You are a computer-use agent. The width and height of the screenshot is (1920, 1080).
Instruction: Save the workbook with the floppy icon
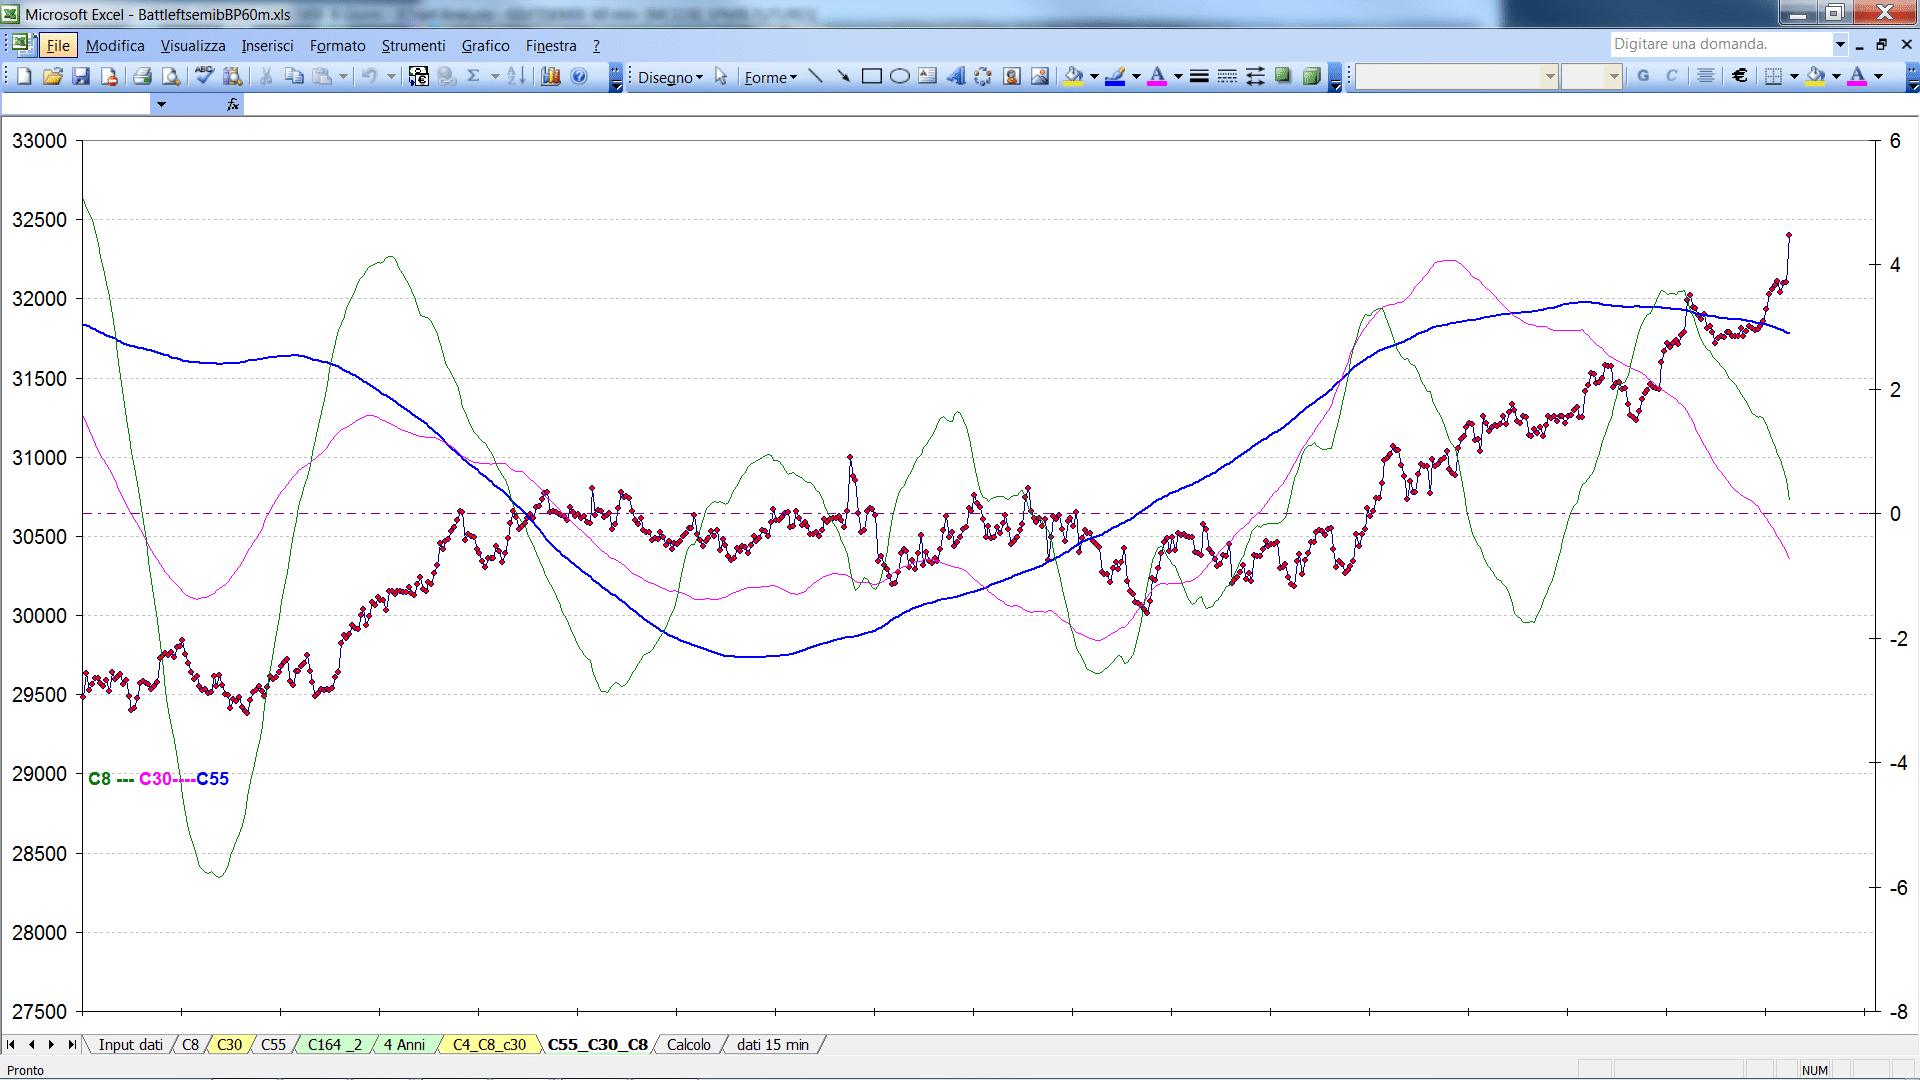[x=81, y=76]
